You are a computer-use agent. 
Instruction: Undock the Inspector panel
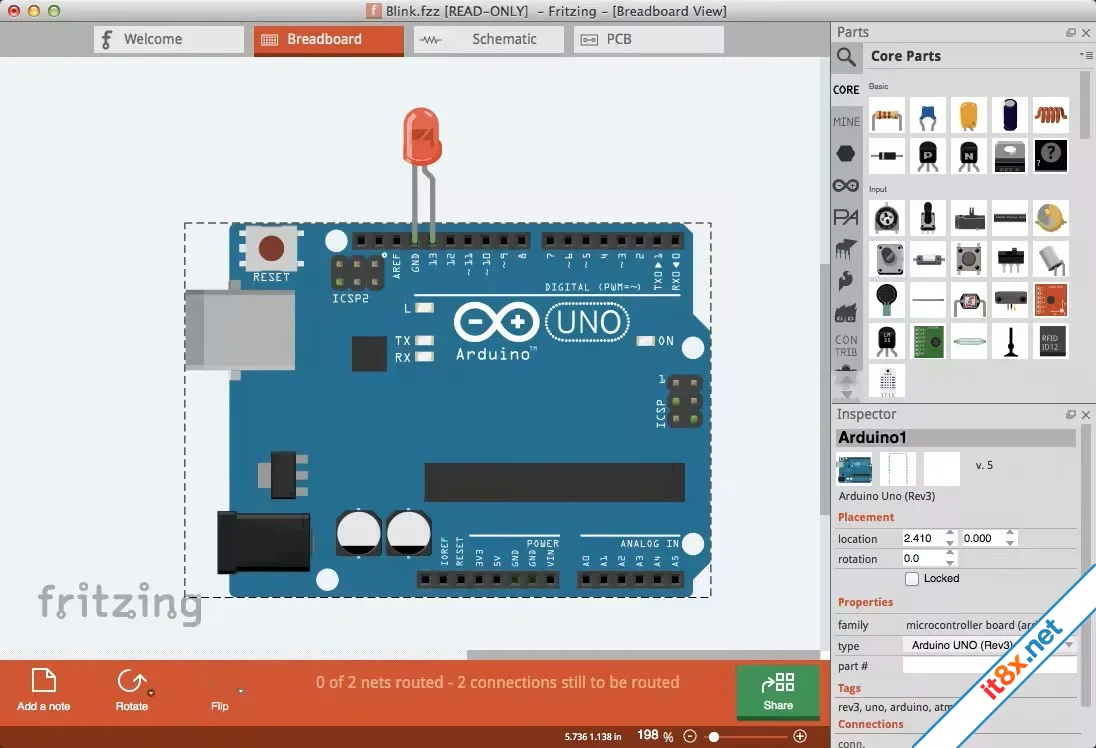click(1070, 415)
